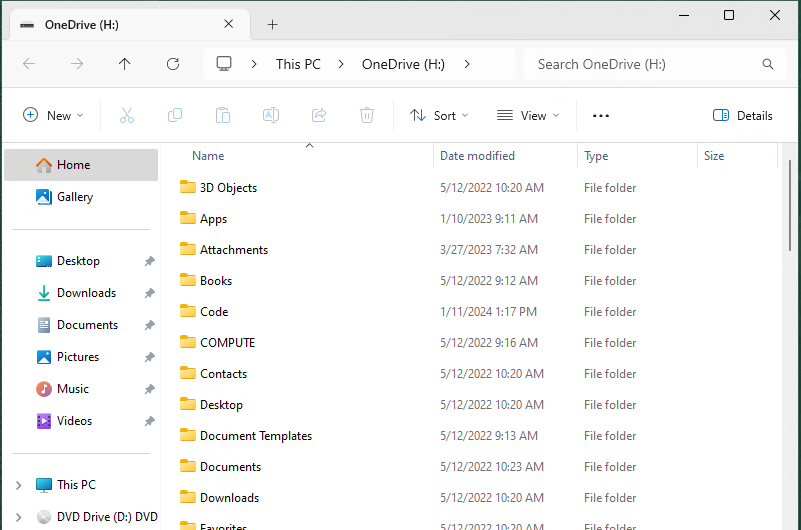Expand the This PC tree node
The width and height of the screenshot is (801, 530).
18,485
